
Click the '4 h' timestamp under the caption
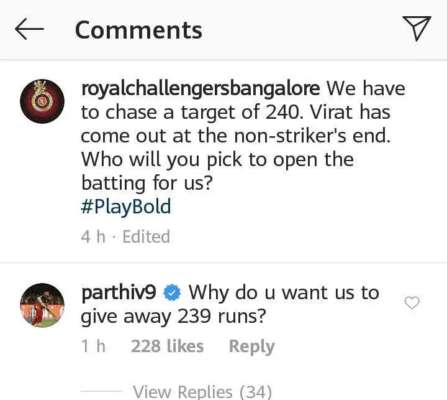[93, 237]
